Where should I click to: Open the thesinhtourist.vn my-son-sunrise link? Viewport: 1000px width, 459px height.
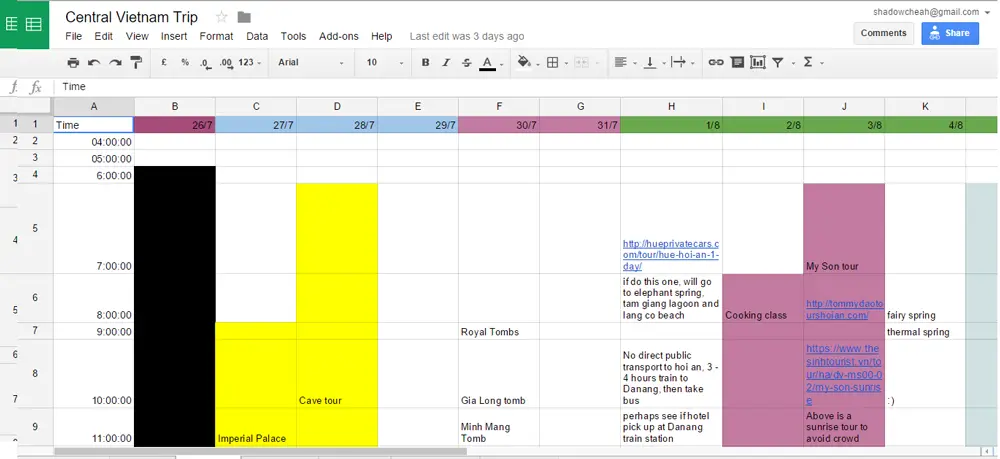[x=843, y=374]
